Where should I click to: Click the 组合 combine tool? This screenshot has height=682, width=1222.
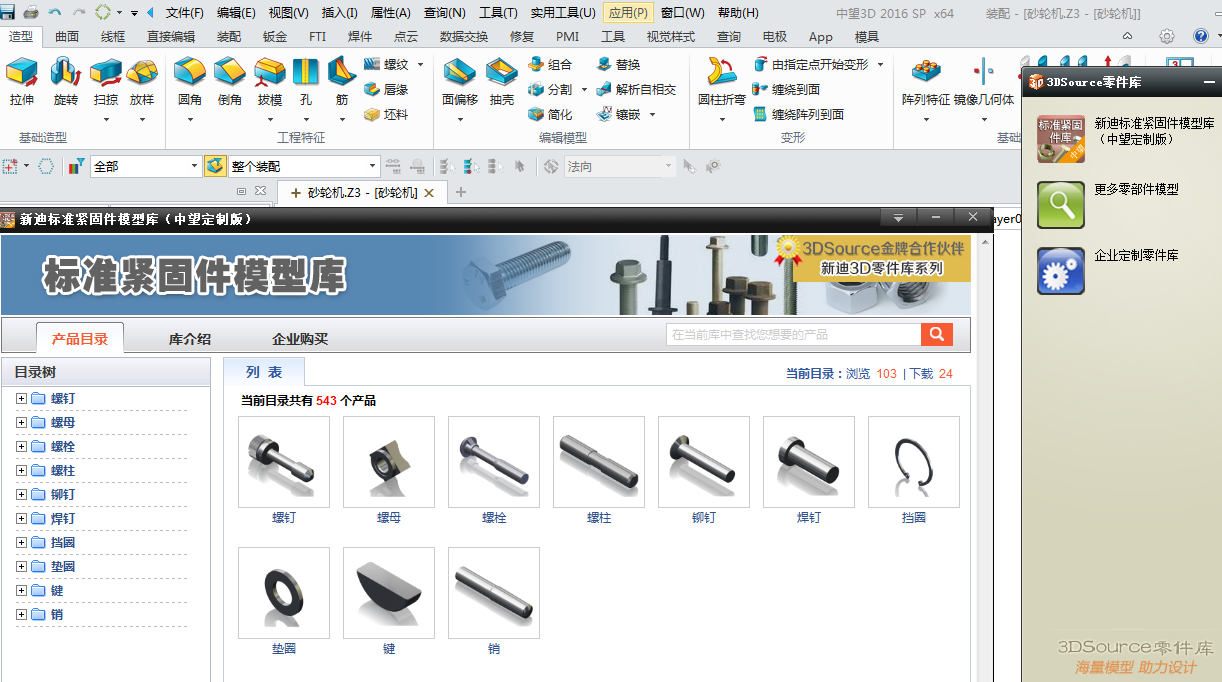tap(550, 64)
